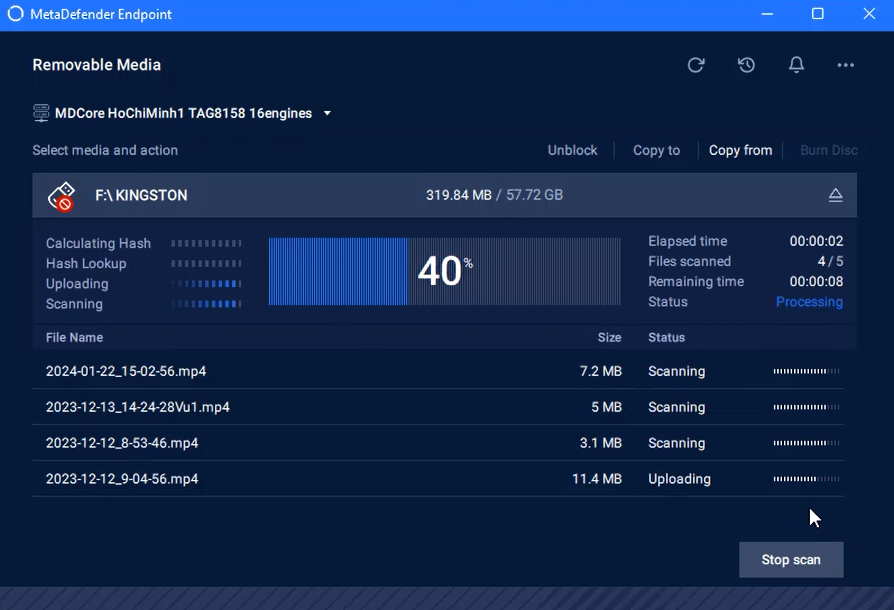Viewport: 894px width, 610px height.
Task: Click the F:\ KINGSTON drive label
Action: (141, 196)
